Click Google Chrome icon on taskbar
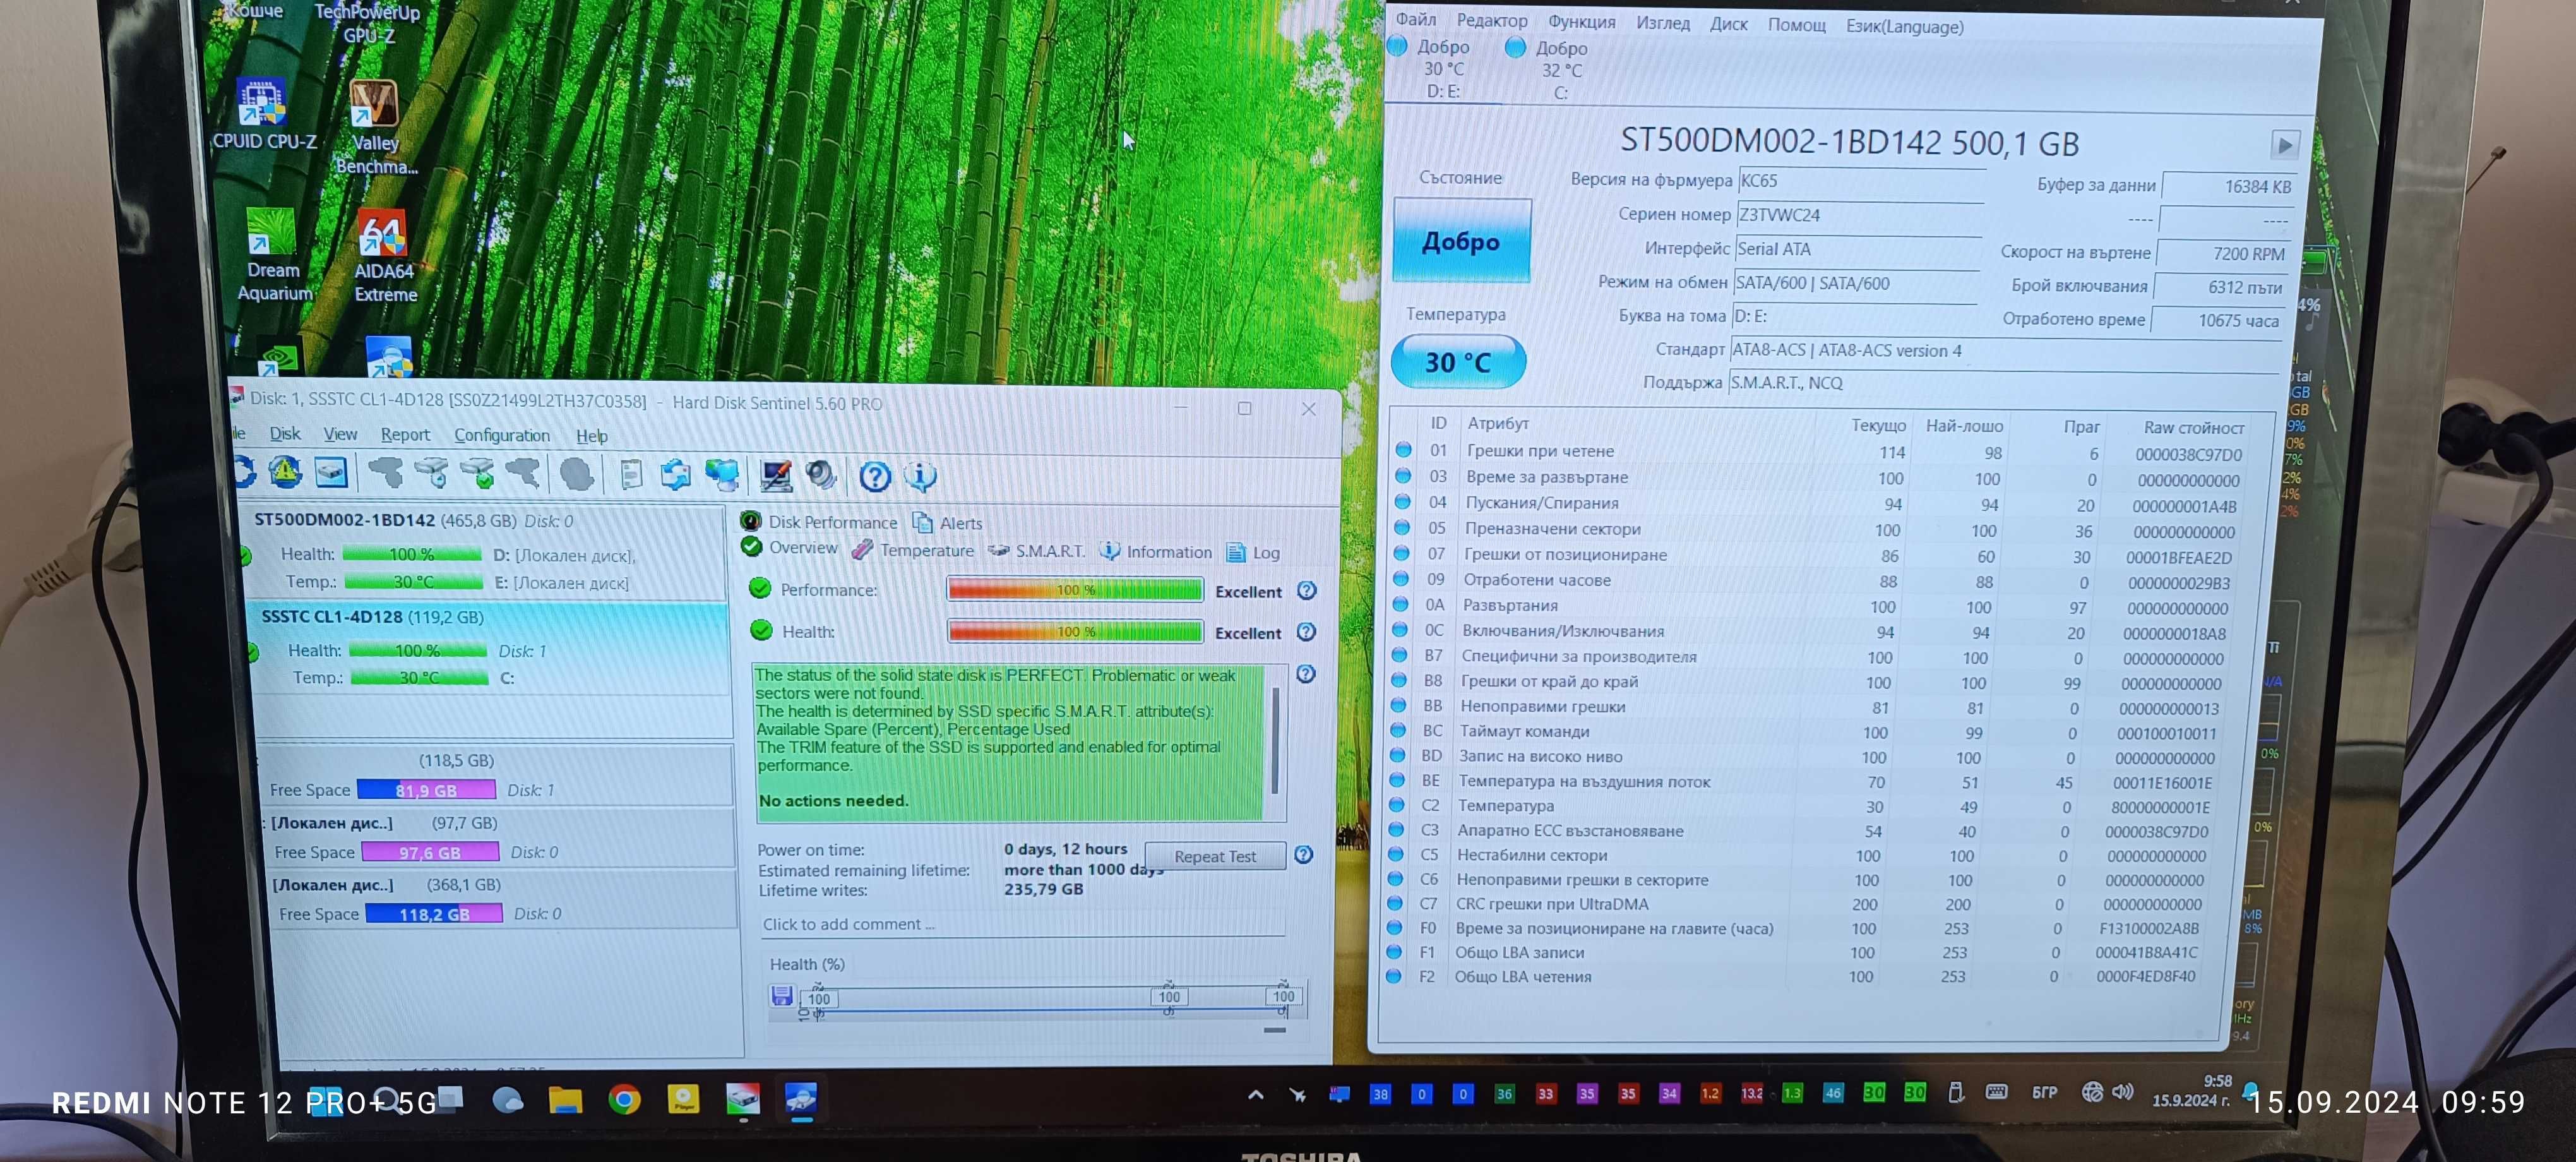 tap(624, 1100)
